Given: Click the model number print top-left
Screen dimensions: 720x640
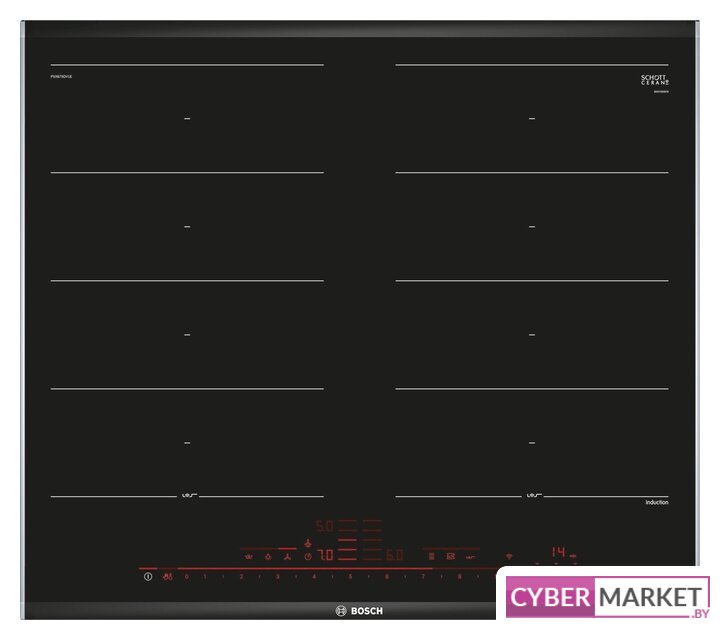Looking at the screenshot, I should [61, 77].
